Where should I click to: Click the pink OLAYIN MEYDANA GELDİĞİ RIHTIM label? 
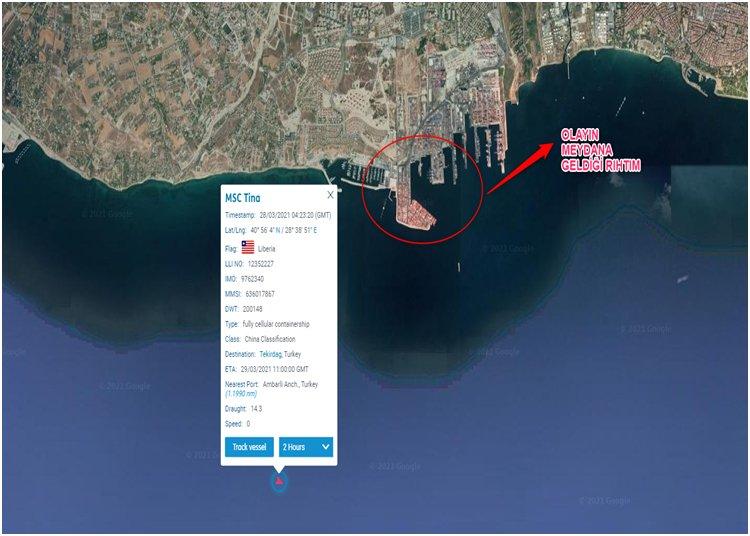601,150
